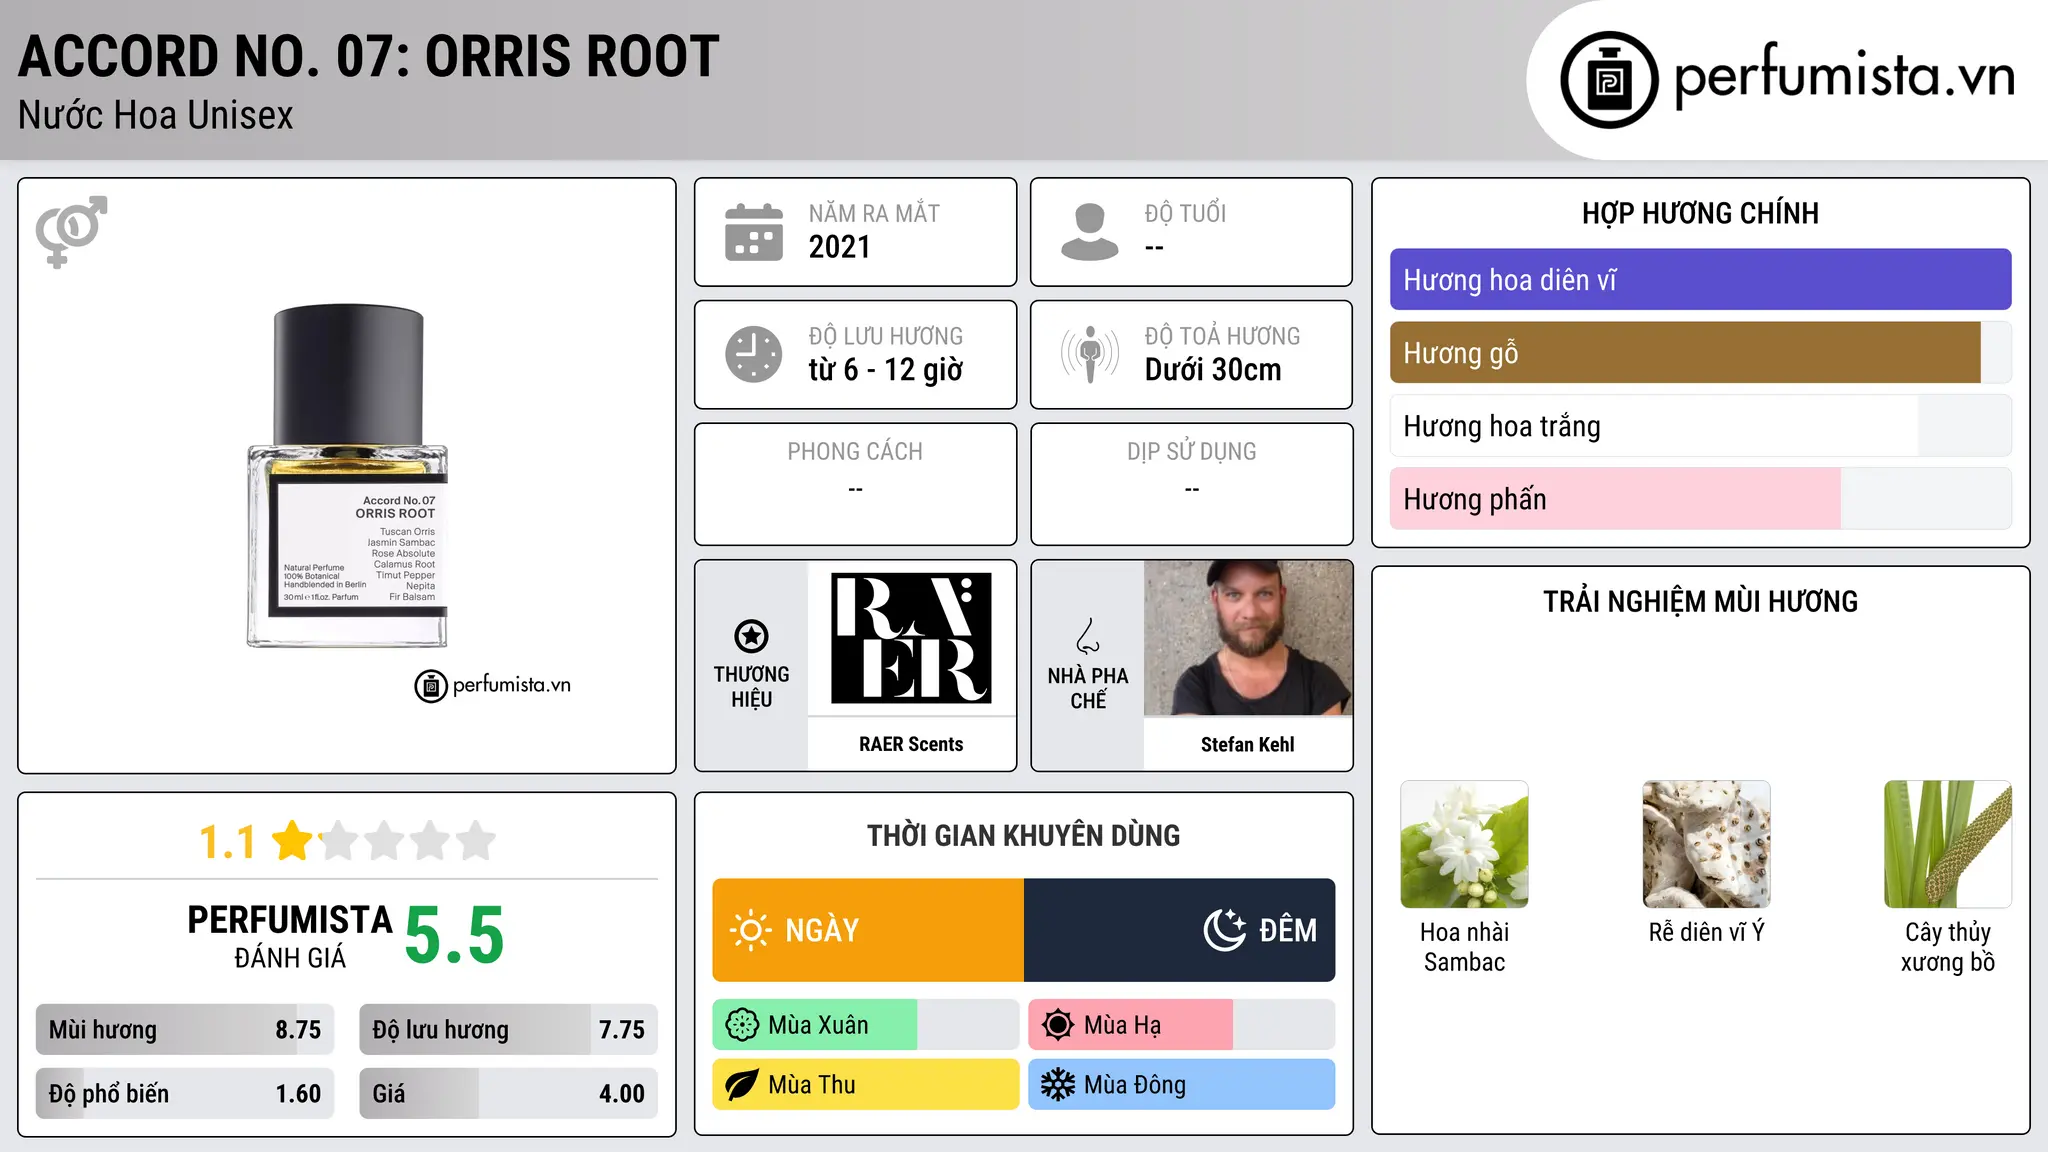This screenshot has width=2048, height=1152.
Task: Select the Rễ diên vĩ Ý note image
Action: (x=1706, y=844)
